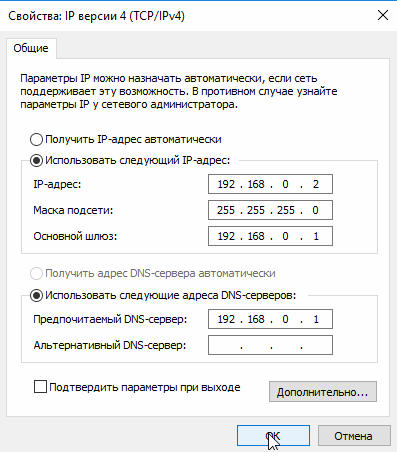The image size is (397, 452).
Task: Click the third octet of IP-адрес field
Action: click(285, 184)
